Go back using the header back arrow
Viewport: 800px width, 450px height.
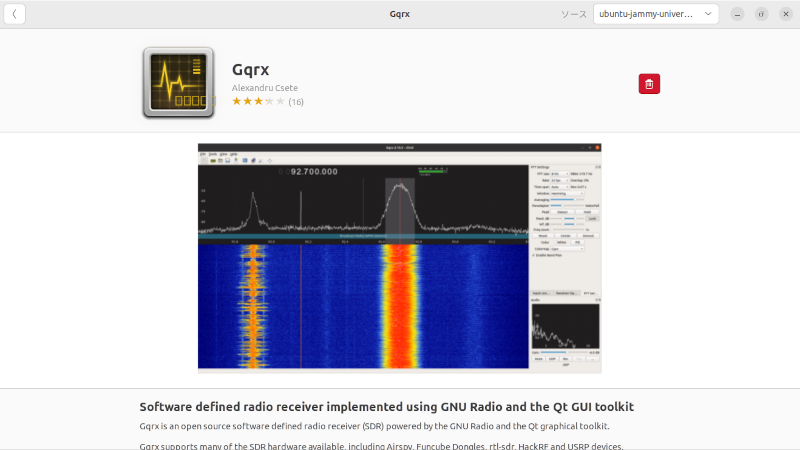(14, 14)
